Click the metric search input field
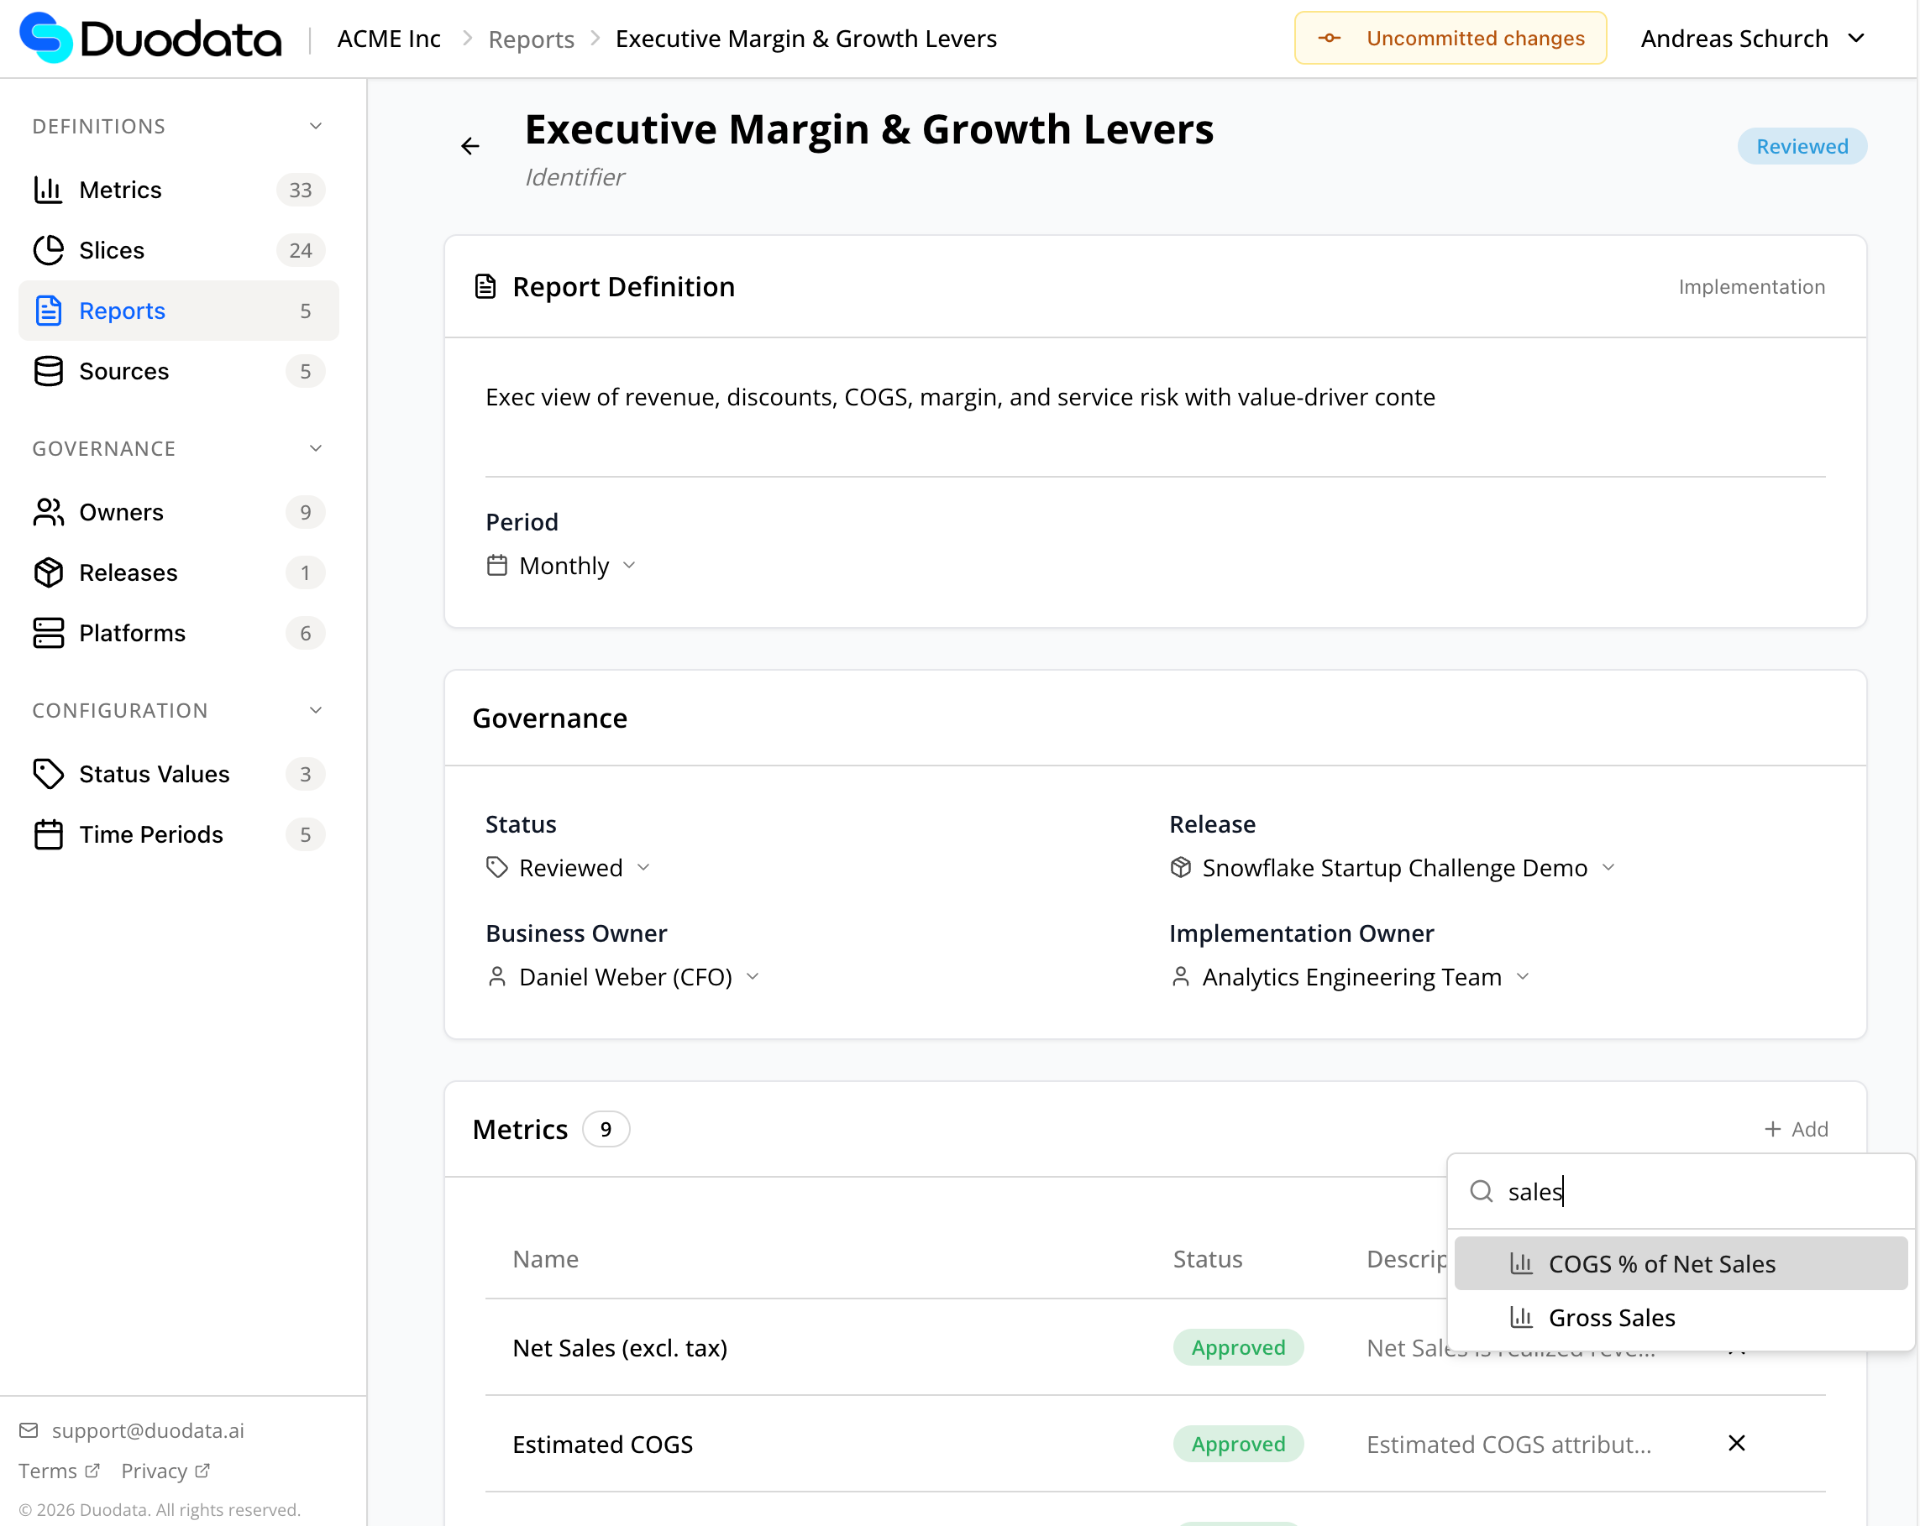Viewport: 1920px width, 1526px height. coord(1690,1191)
